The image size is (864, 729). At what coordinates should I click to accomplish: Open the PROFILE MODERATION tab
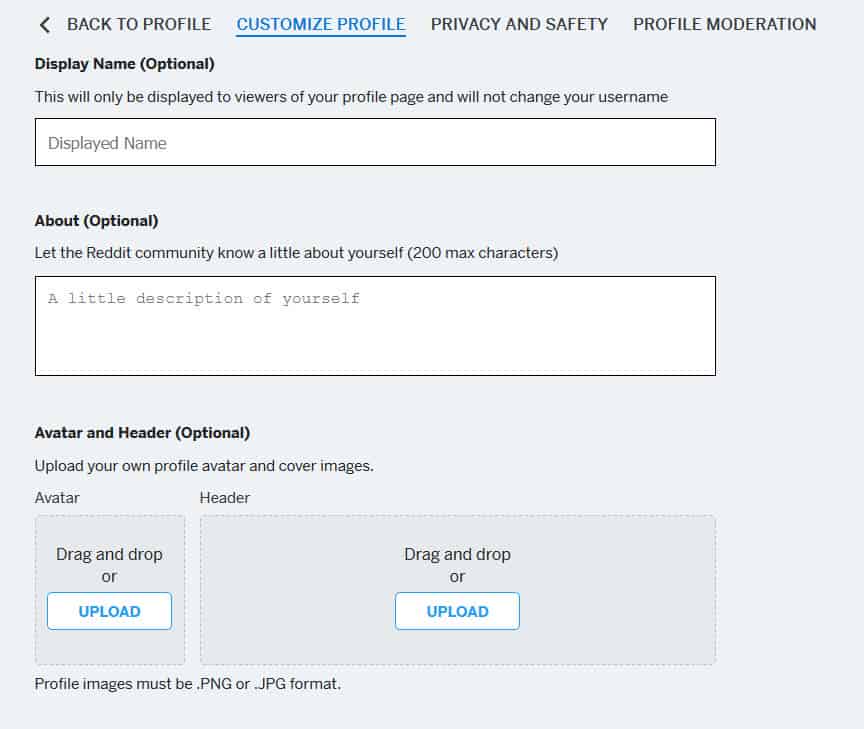[724, 24]
